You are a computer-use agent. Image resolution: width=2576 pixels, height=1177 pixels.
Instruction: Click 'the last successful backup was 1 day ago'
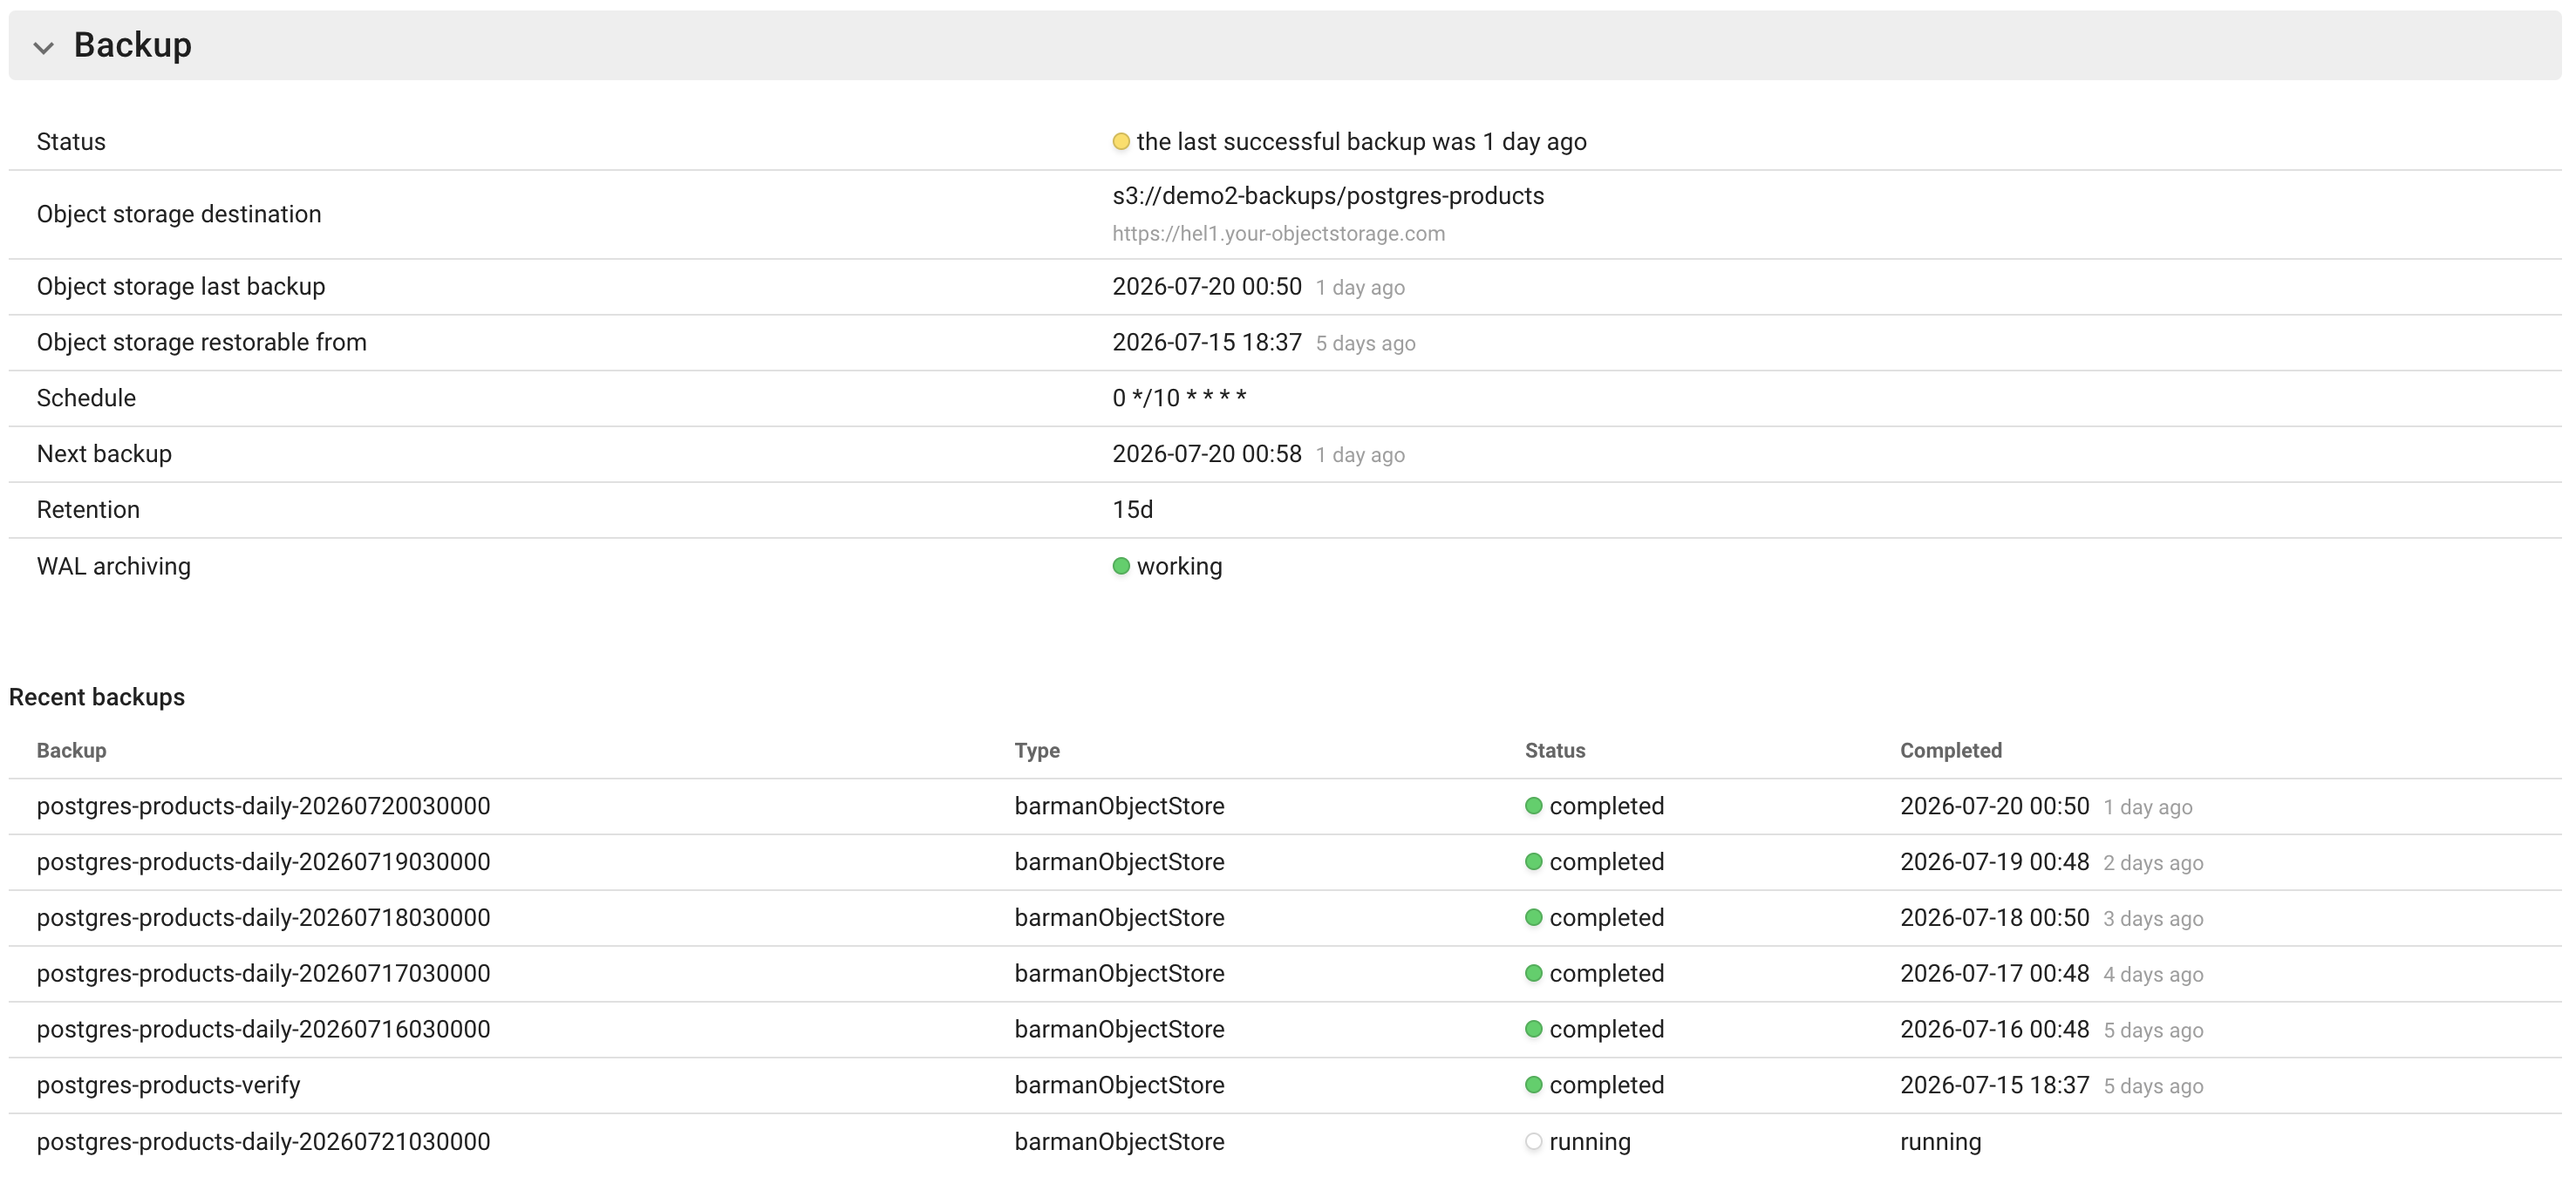[x=1361, y=142]
